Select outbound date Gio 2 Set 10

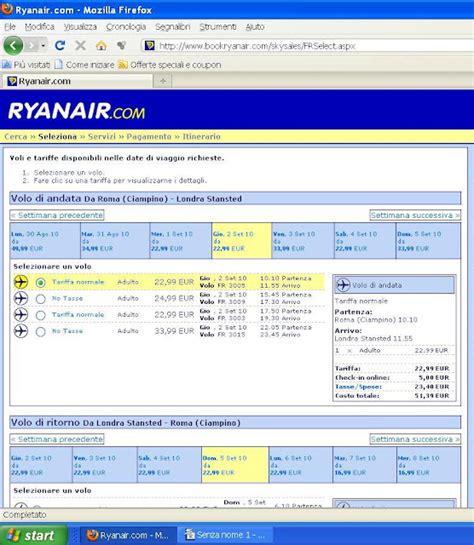coord(242,241)
